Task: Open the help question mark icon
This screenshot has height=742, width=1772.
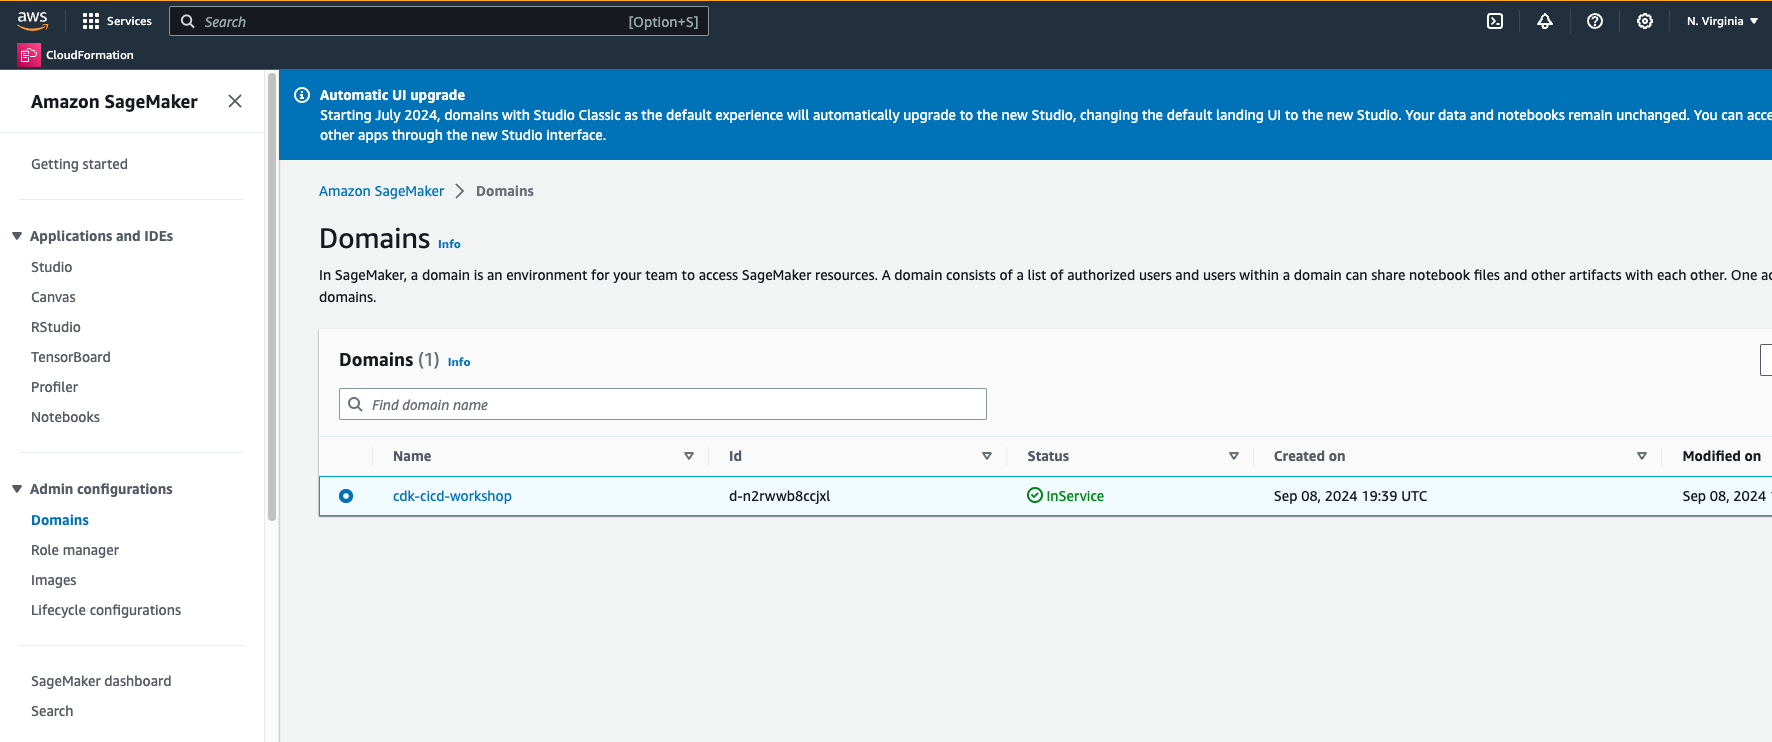Action: coord(1595,21)
